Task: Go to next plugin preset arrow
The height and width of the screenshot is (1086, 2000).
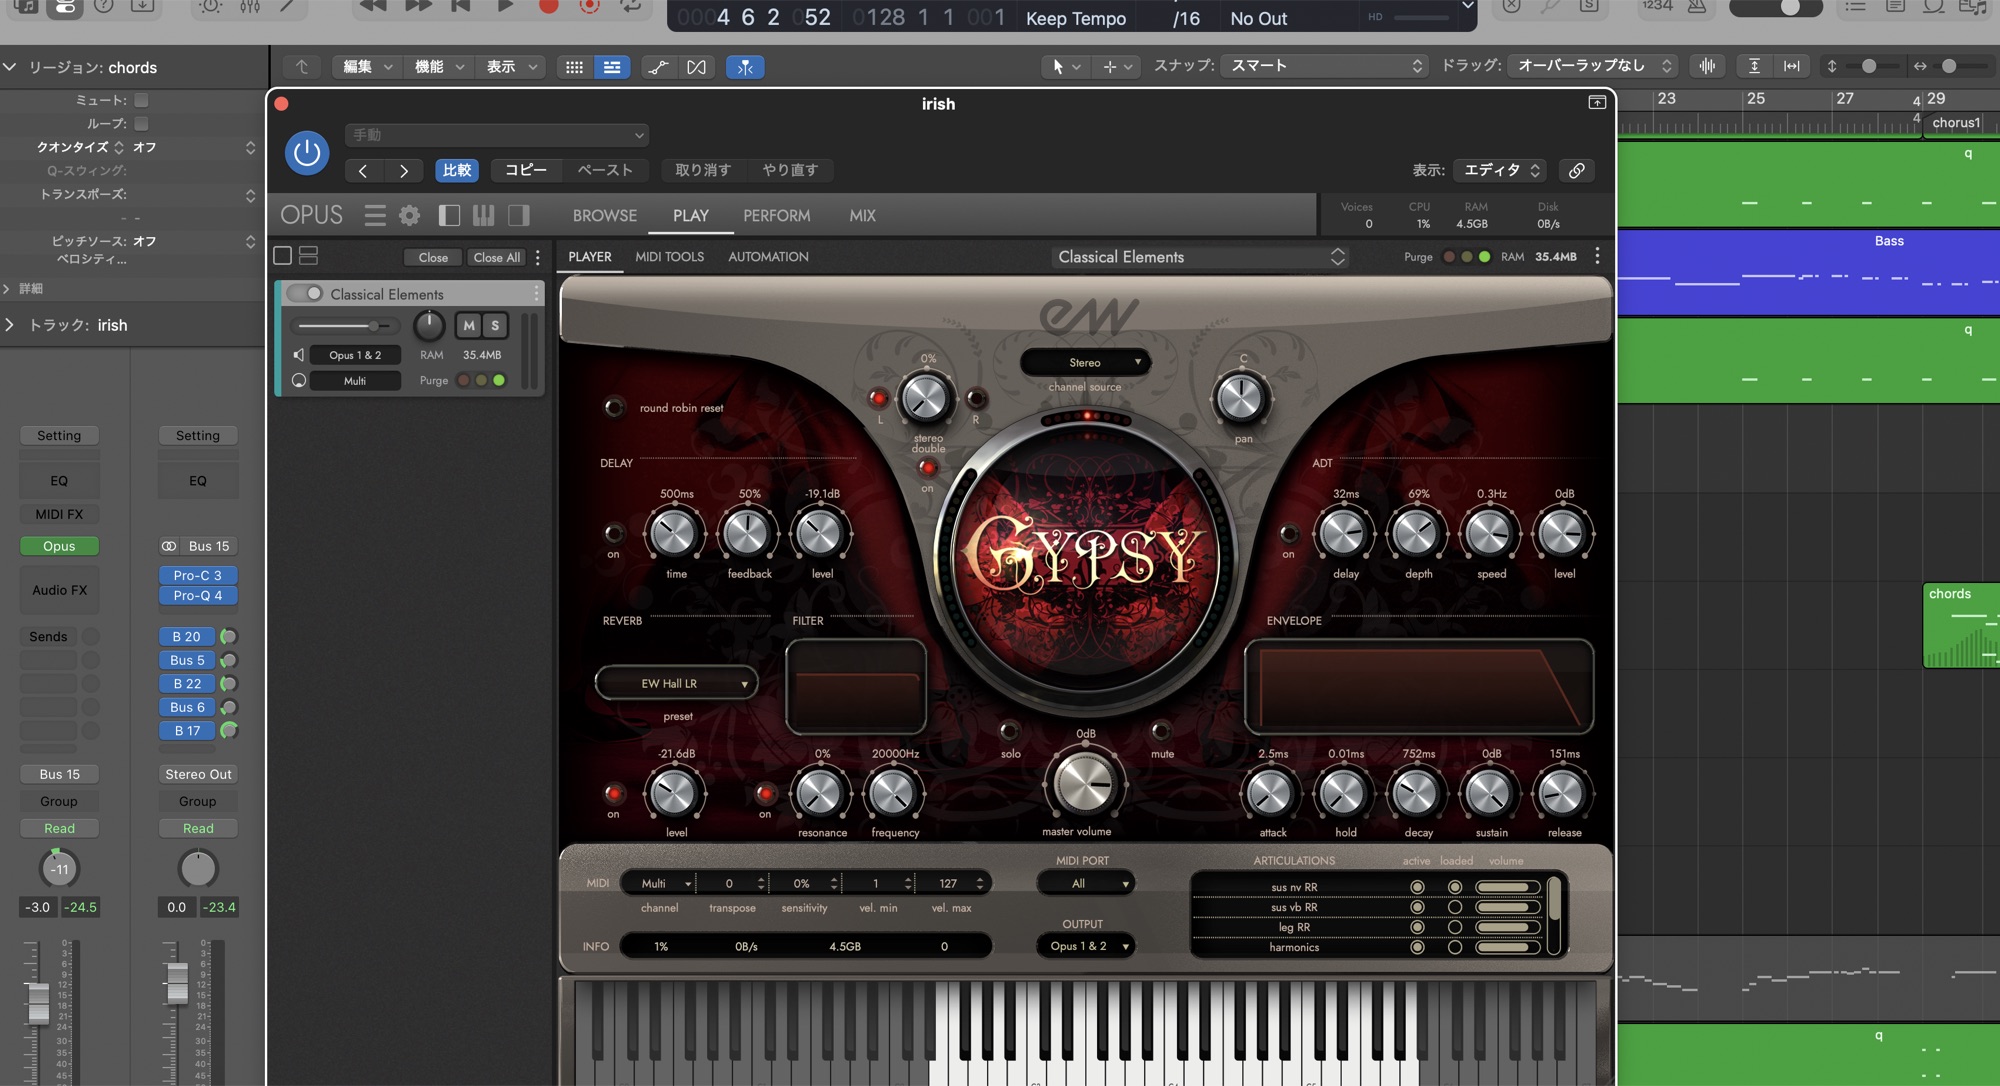Action: point(403,171)
